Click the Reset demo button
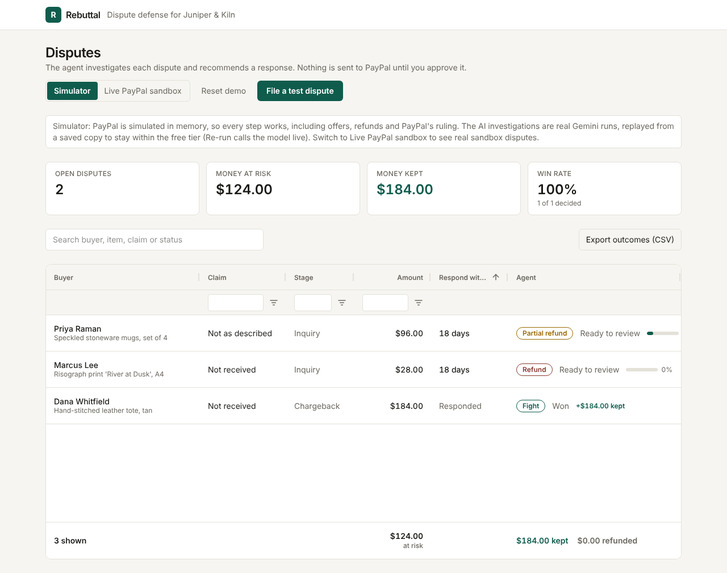The image size is (727, 573). (x=223, y=91)
